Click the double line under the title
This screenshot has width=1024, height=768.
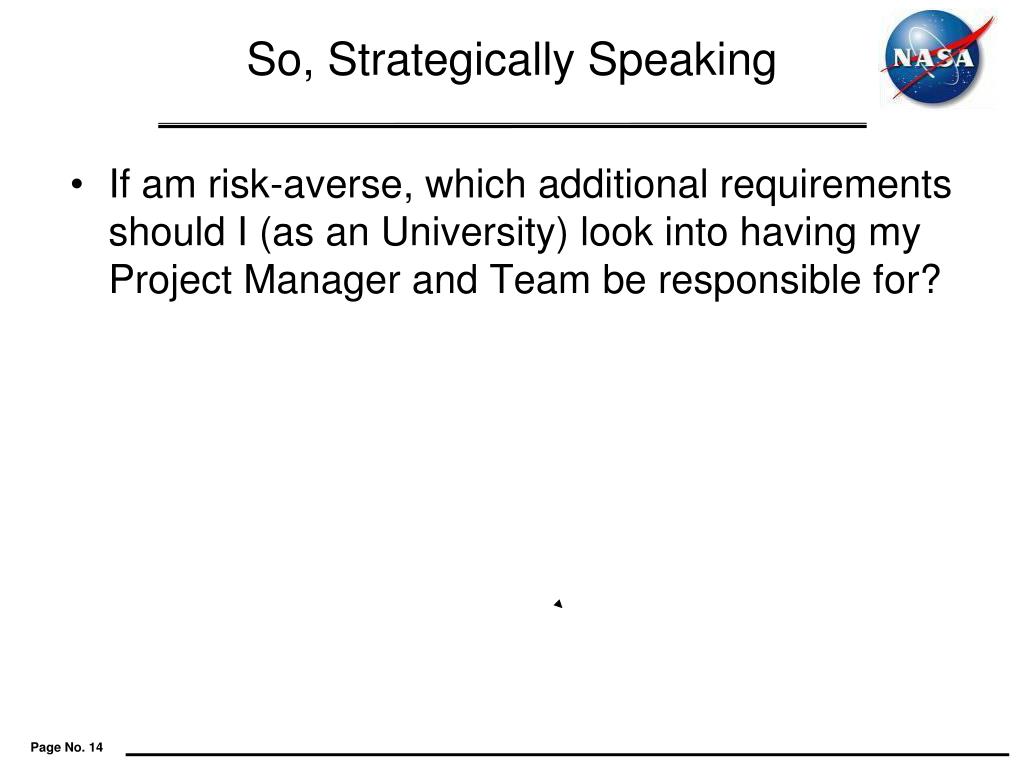pyautogui.click(x=512, y=125)
